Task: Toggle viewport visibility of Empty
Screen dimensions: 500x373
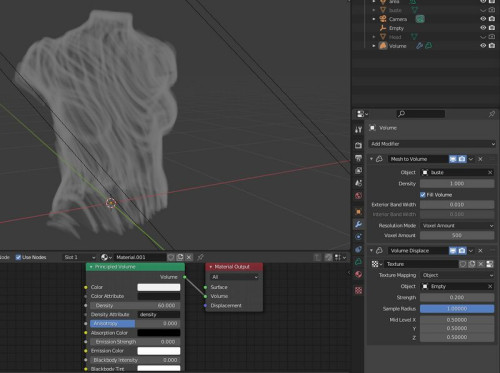Action: point(483,28)
